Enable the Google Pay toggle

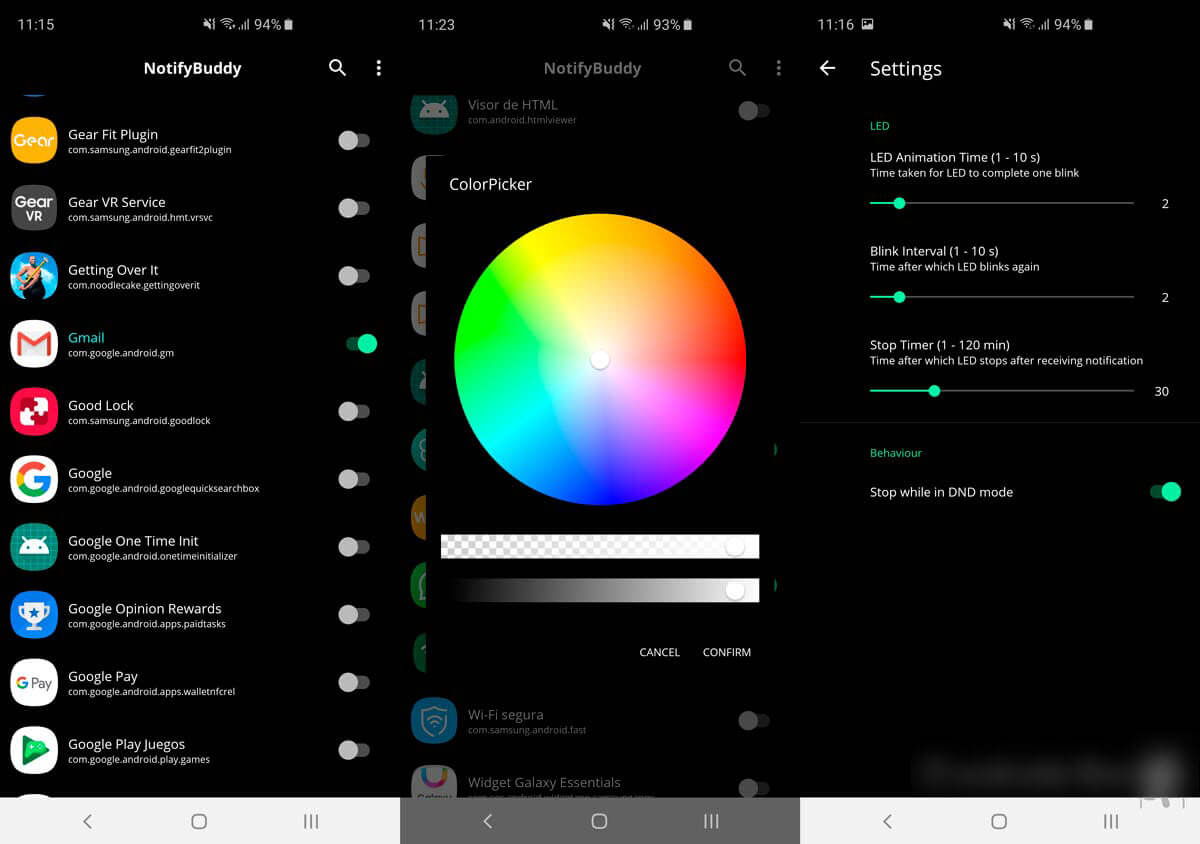(353, 682)
